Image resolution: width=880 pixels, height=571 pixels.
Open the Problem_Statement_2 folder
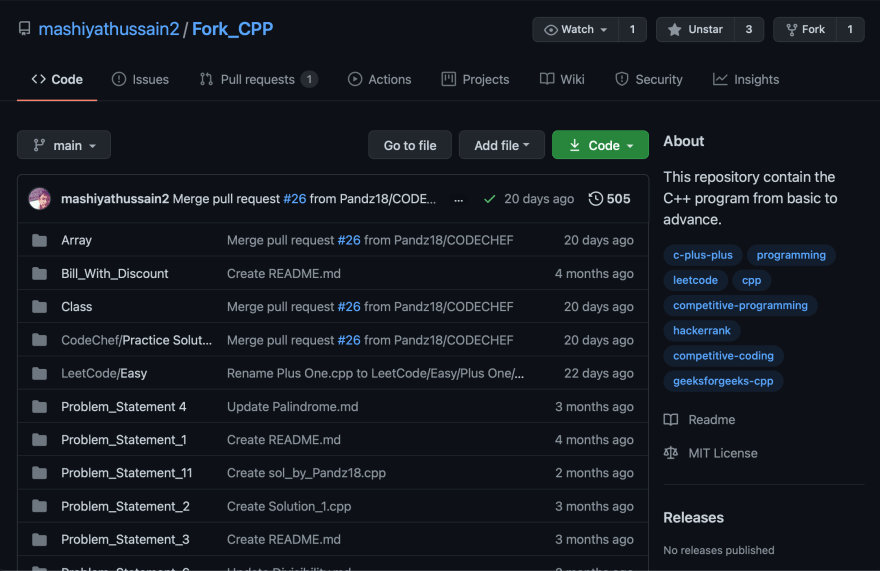point(125,506)
